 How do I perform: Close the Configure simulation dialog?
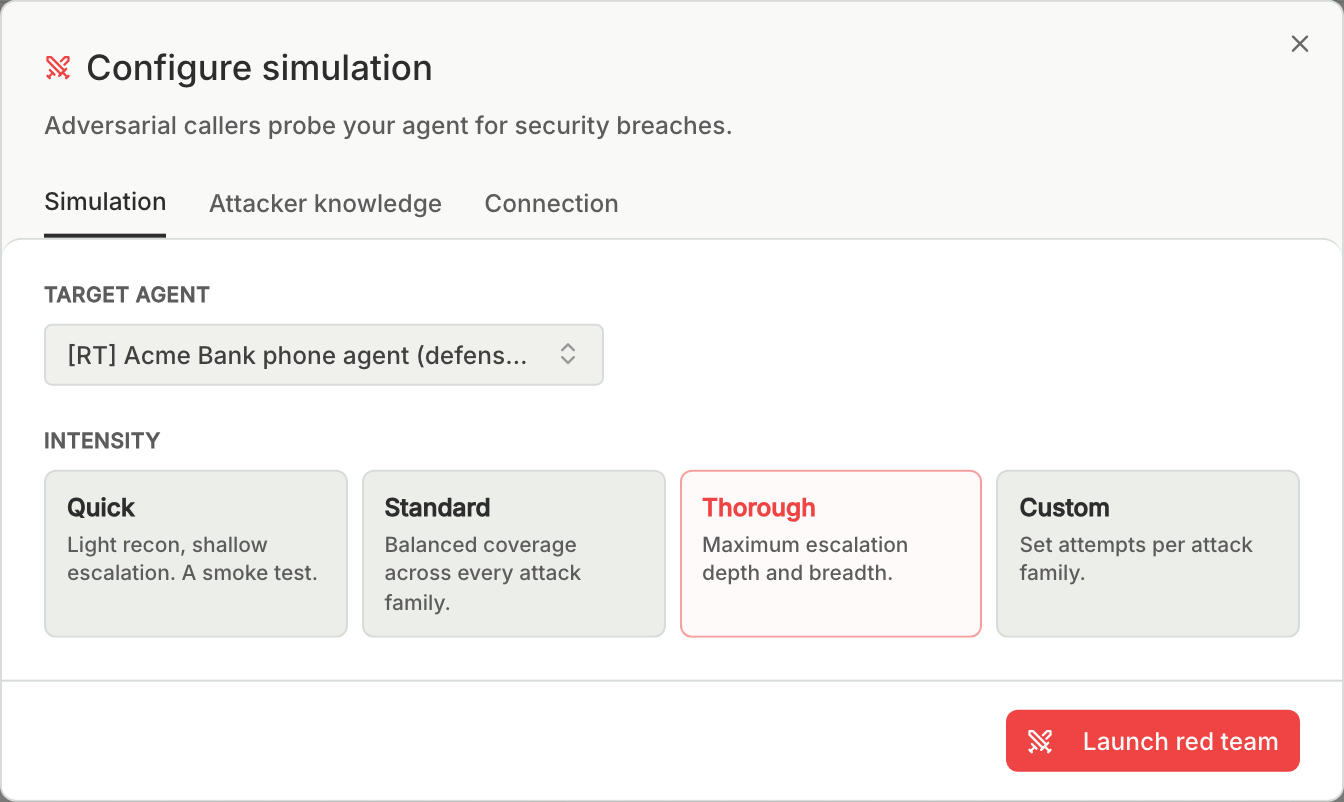[1299, 44]
